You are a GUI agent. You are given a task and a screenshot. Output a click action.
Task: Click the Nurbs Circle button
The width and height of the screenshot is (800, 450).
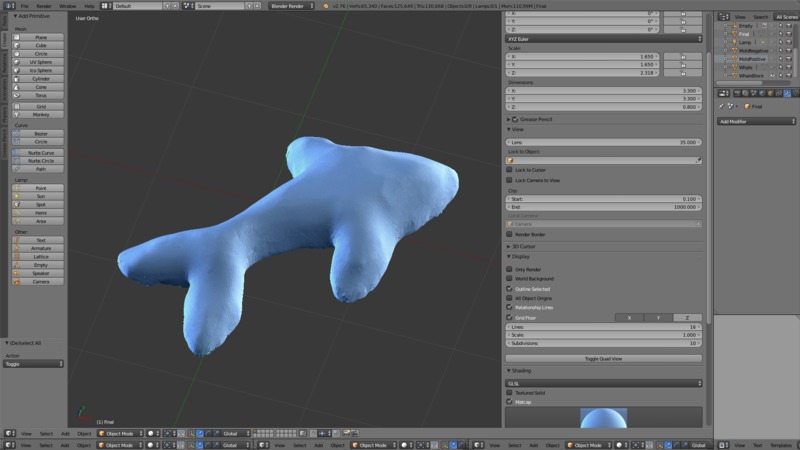click(x=38, y=161)
